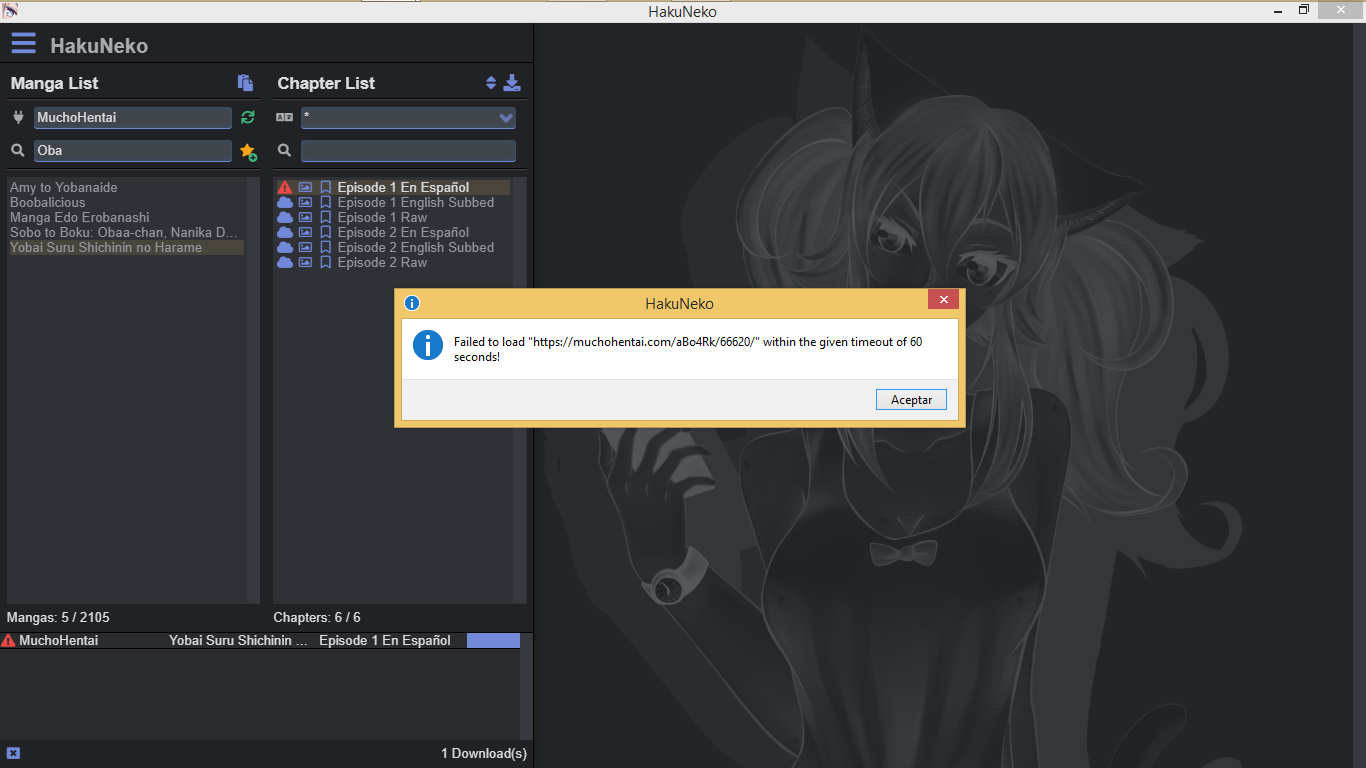
Task: Close the HakuNeko error dialog
Action: pos(943,300)
